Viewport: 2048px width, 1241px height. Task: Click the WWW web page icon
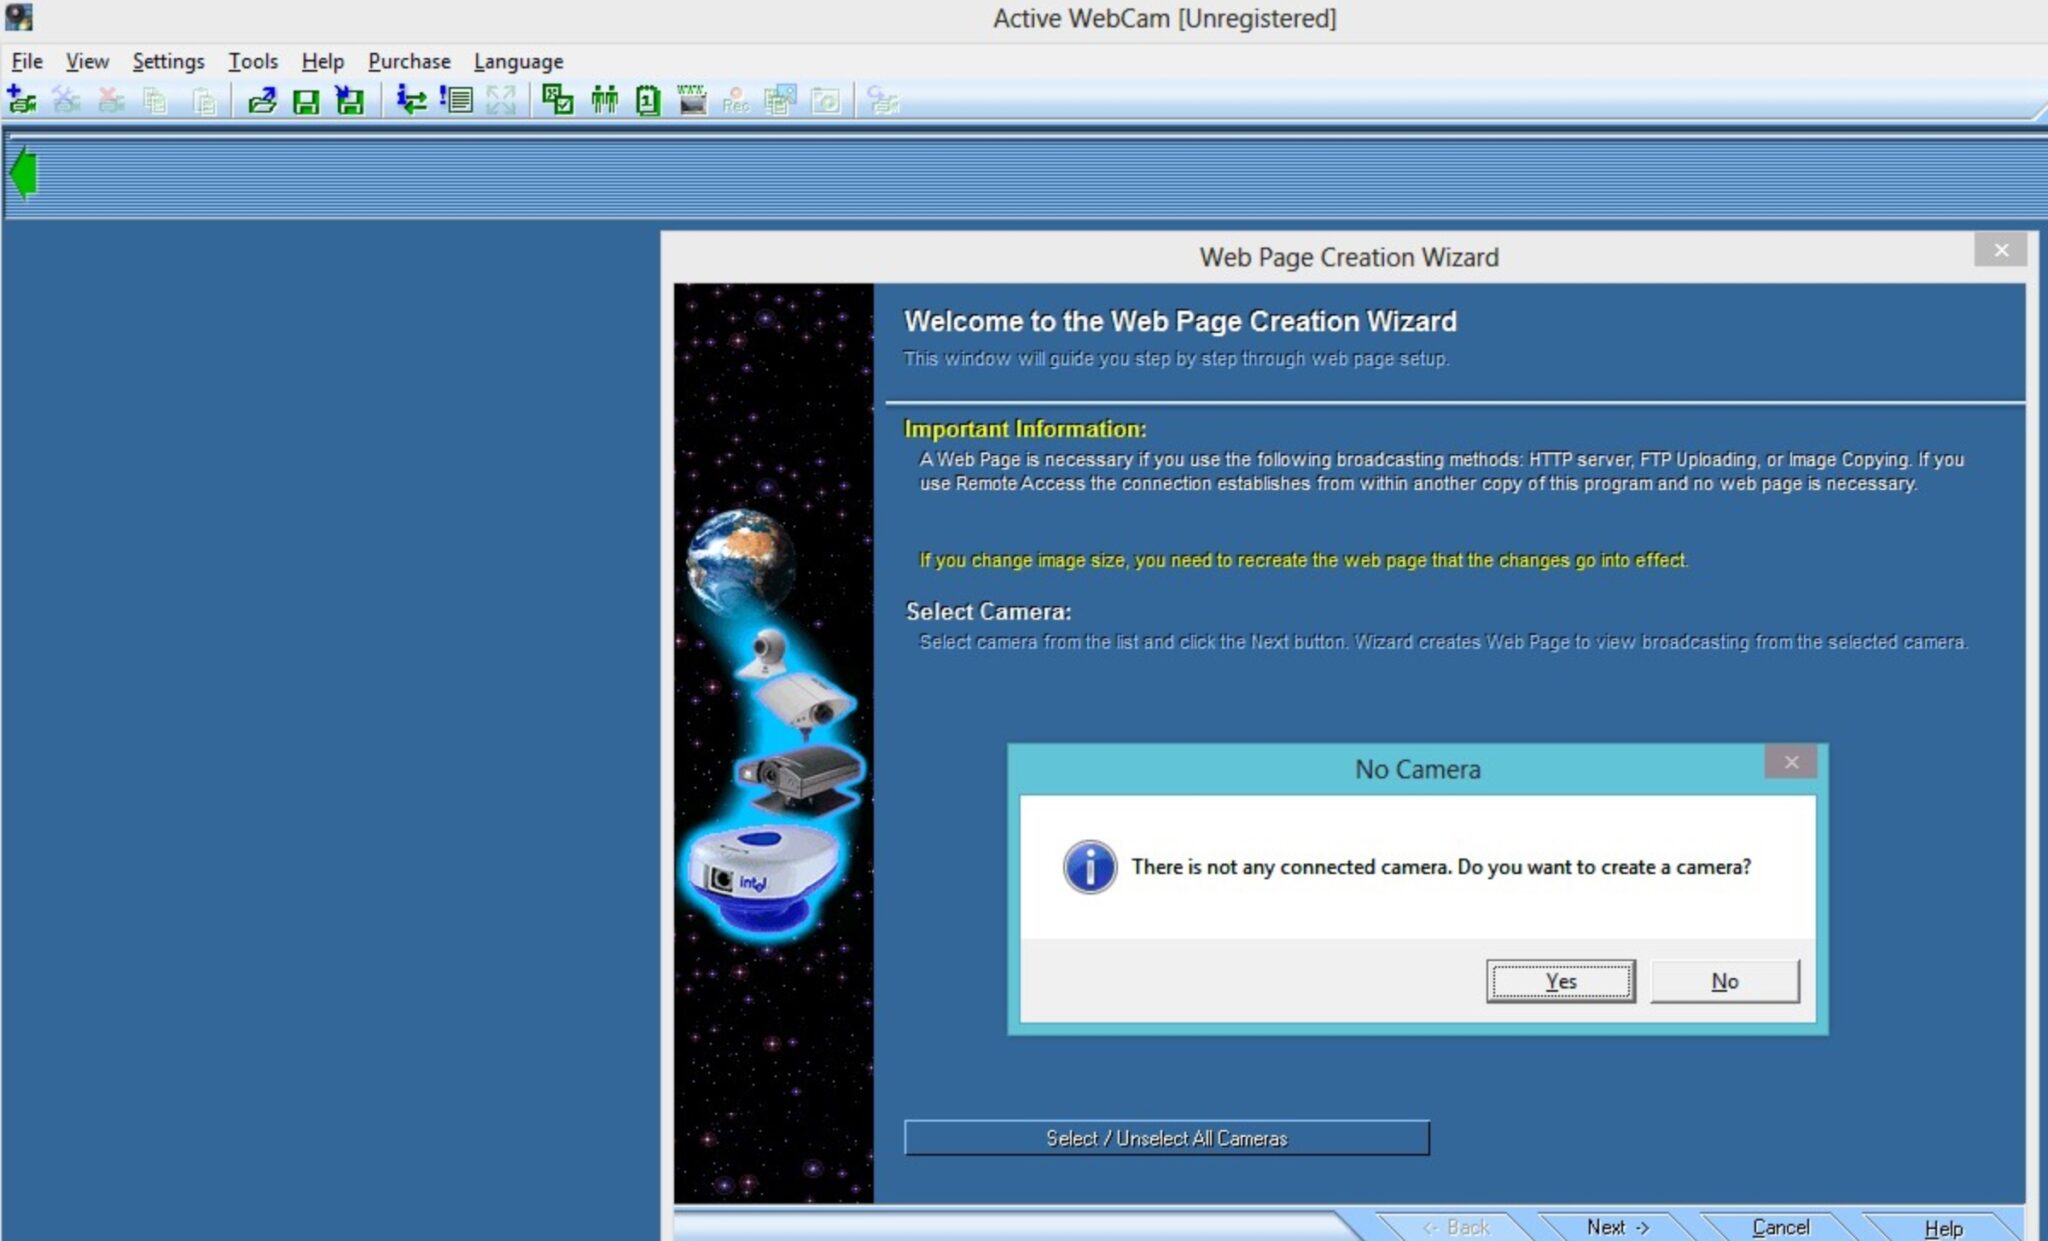pos(691,100)
